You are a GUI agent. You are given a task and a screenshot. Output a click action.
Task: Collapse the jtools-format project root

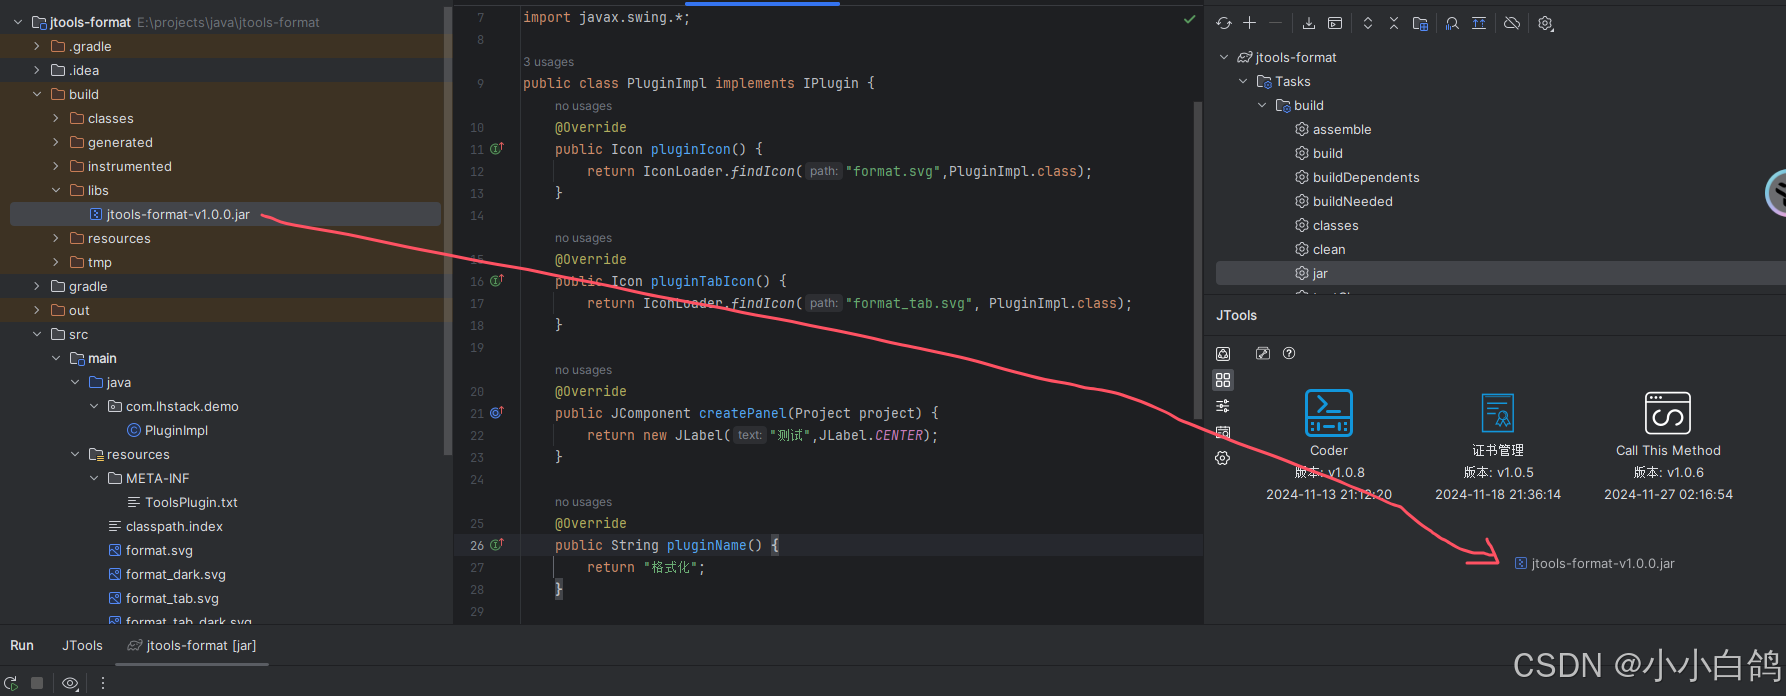pyautogui.click(x=18, y=22)
